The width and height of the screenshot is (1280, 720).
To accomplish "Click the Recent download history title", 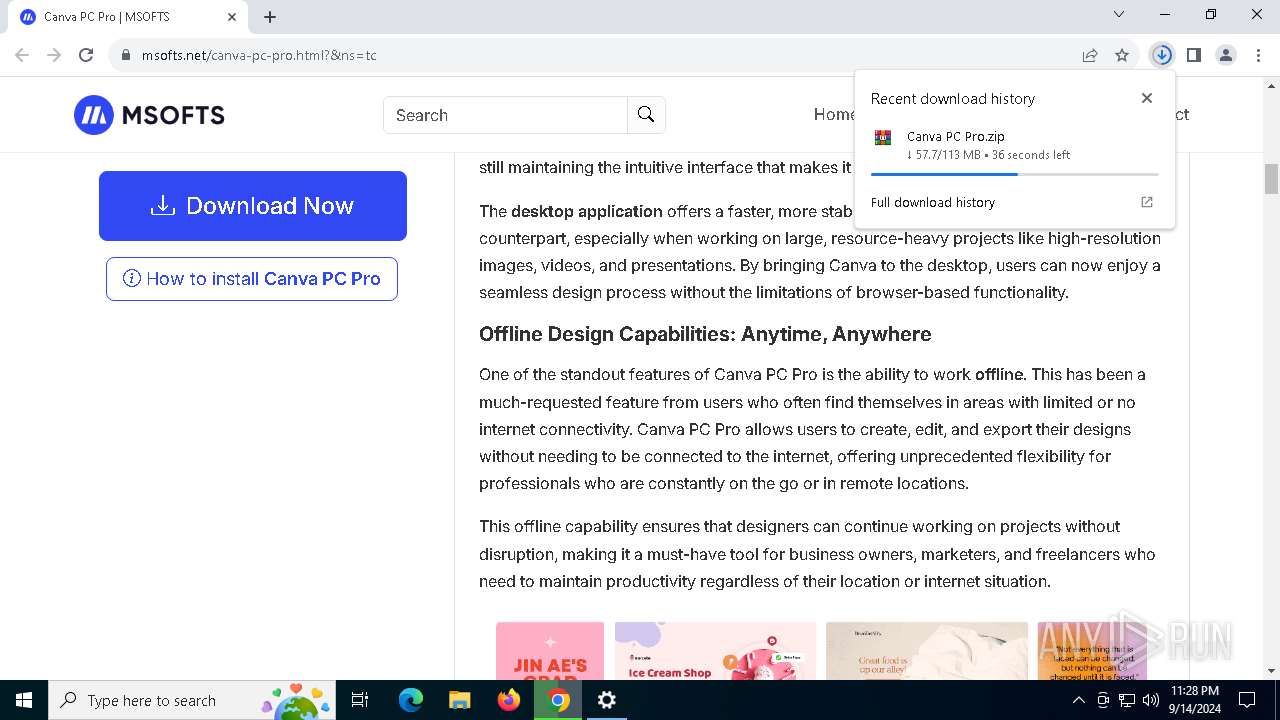I will [953, 98].
